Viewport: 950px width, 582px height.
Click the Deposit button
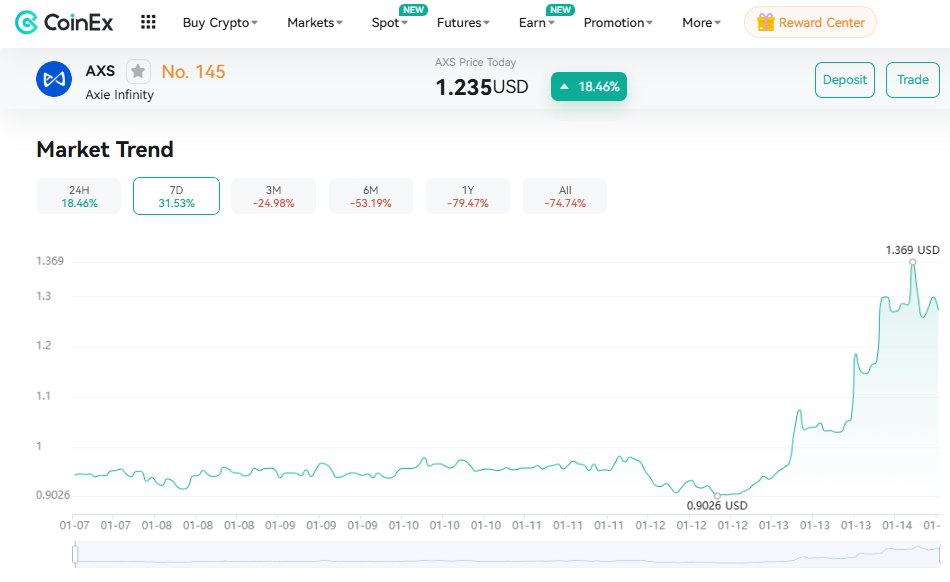click(845, 79)
